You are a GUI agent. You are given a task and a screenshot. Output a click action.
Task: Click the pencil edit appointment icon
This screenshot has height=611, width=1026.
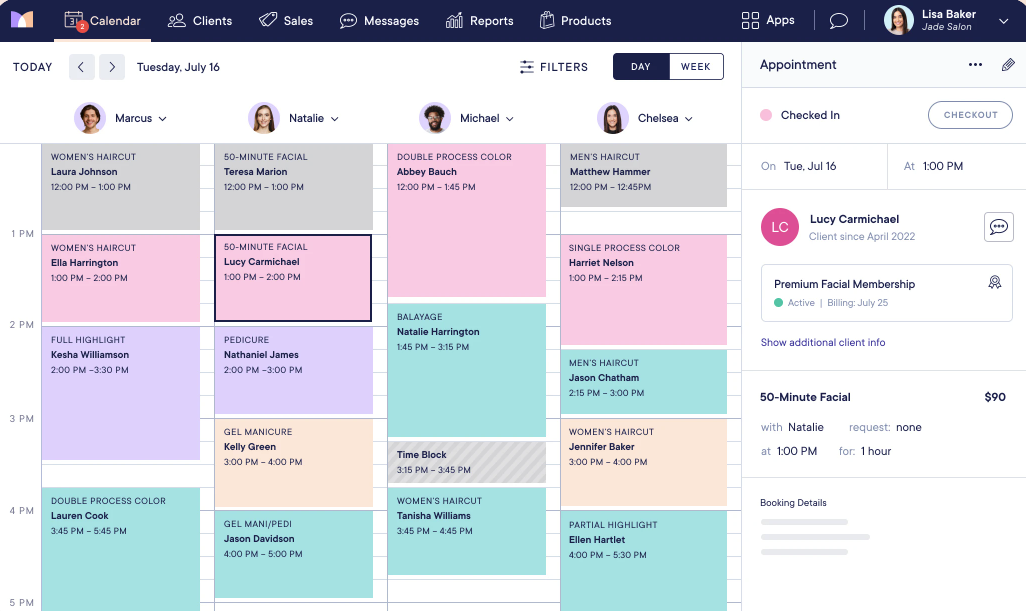pos(1007,65)
